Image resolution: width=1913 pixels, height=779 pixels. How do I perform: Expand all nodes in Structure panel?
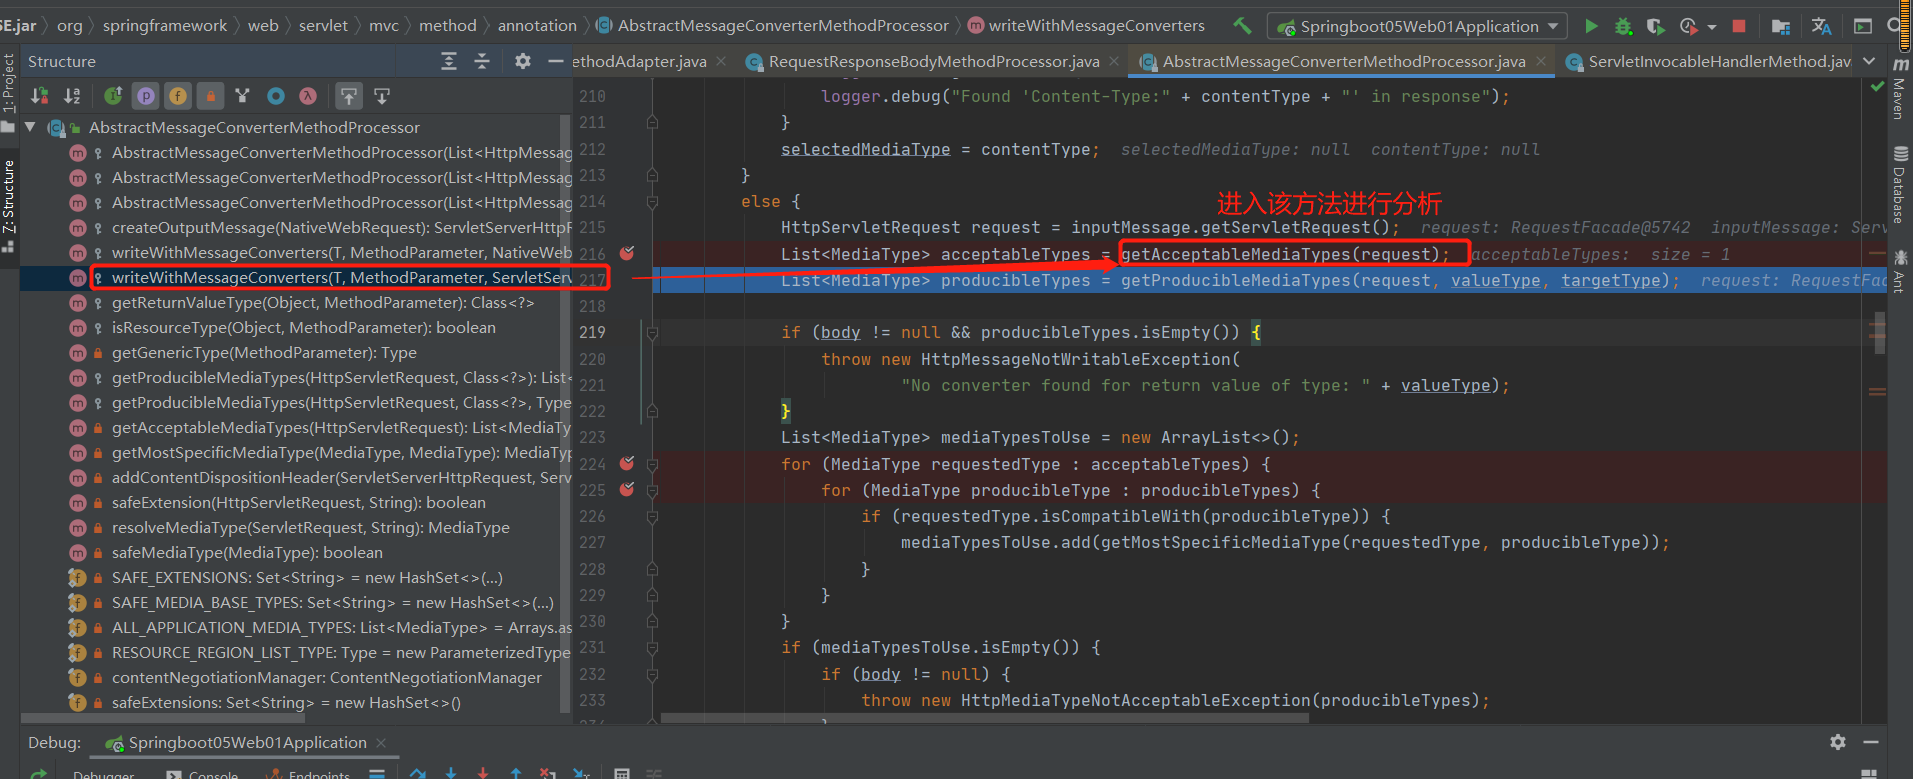click(449, 62)
